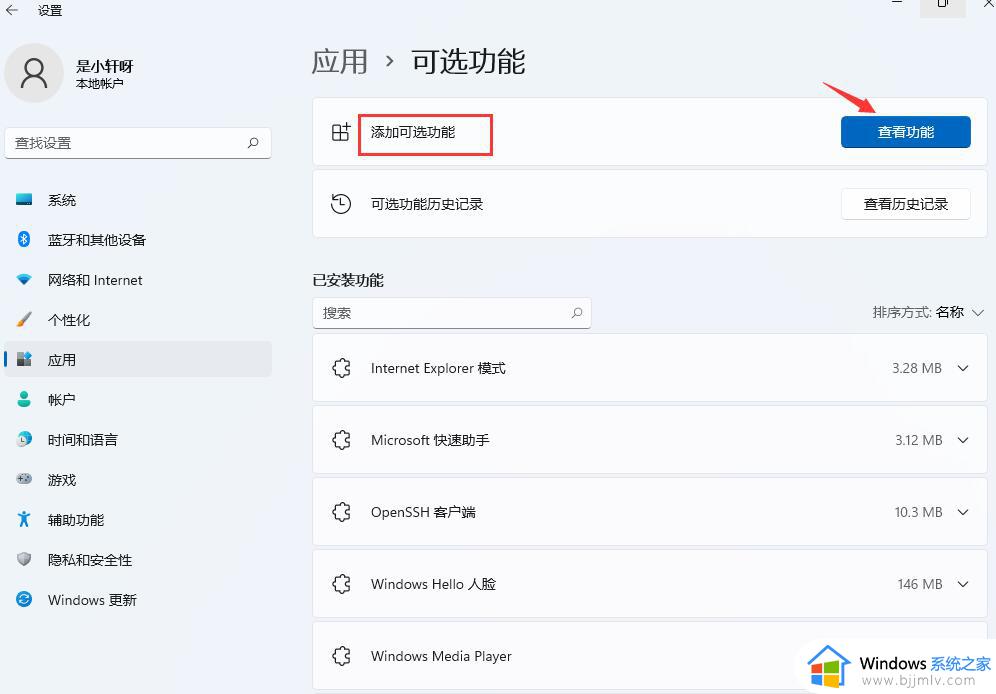Screen dimensions: 996x694
Task: Click the 查看历史记录 button
Action: point(905,204)
